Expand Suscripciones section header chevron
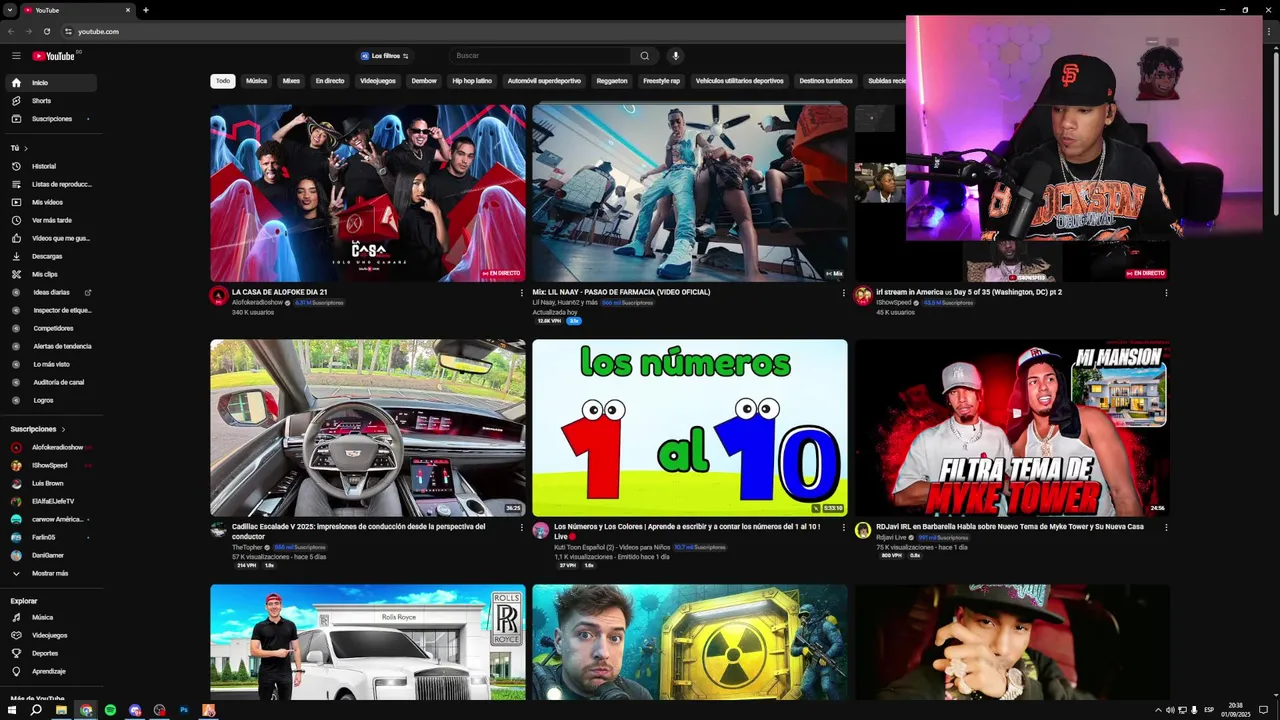The width and height of the screenshot is (1280, 720). [63, 429]
